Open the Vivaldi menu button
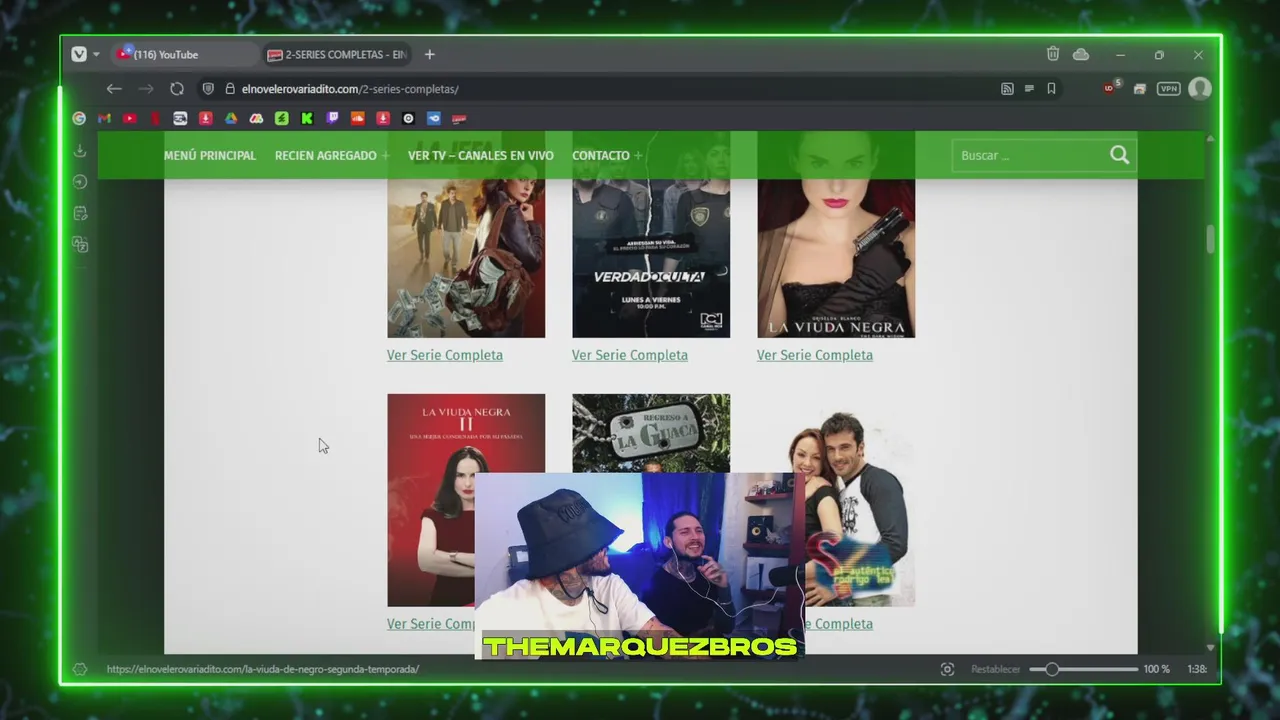 pos(79,54)
